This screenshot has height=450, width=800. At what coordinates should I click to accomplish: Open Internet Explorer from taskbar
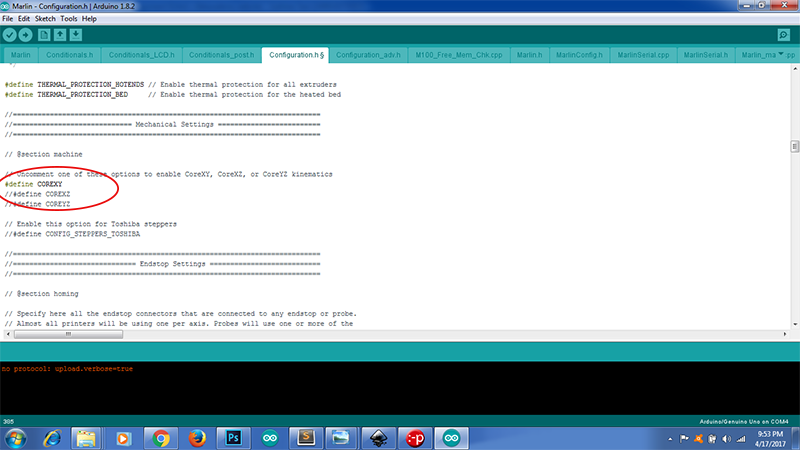click(52, 439)
